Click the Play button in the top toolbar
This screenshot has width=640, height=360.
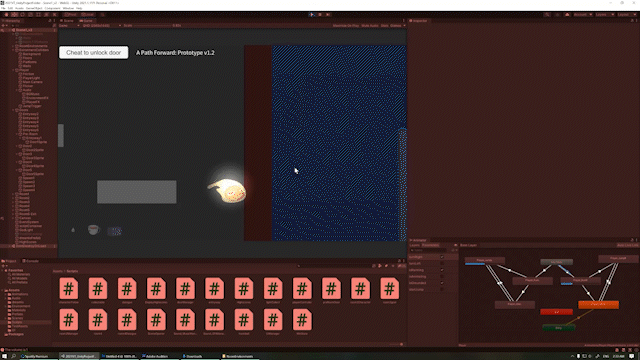click(312, 15)
